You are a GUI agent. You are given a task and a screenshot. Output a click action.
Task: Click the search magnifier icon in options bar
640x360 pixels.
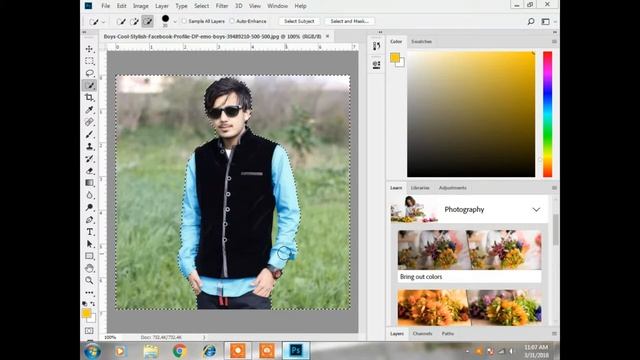tap(531, 21)
